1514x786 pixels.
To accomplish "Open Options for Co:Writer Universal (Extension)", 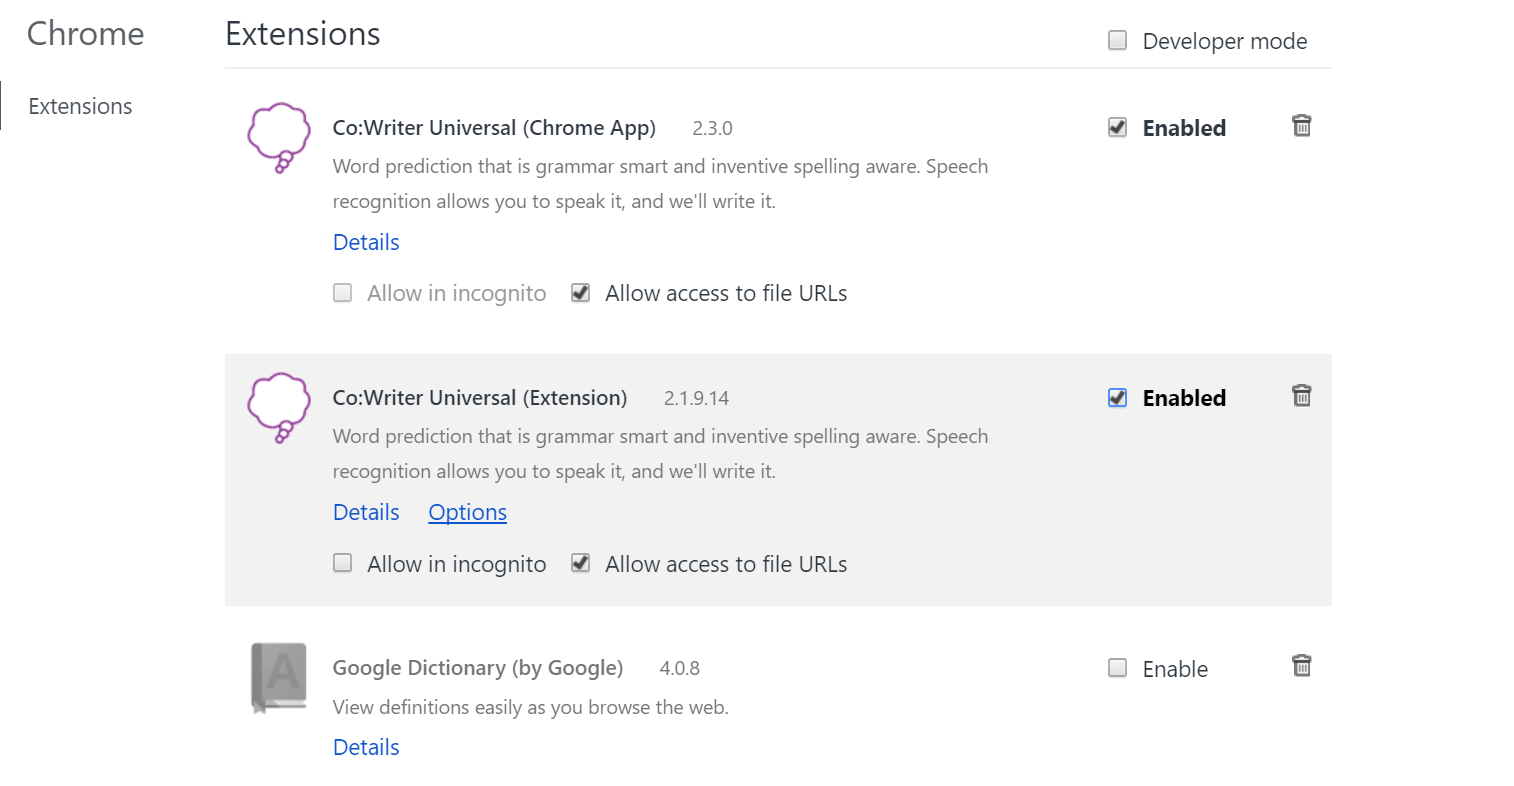I will coord(467,512).
